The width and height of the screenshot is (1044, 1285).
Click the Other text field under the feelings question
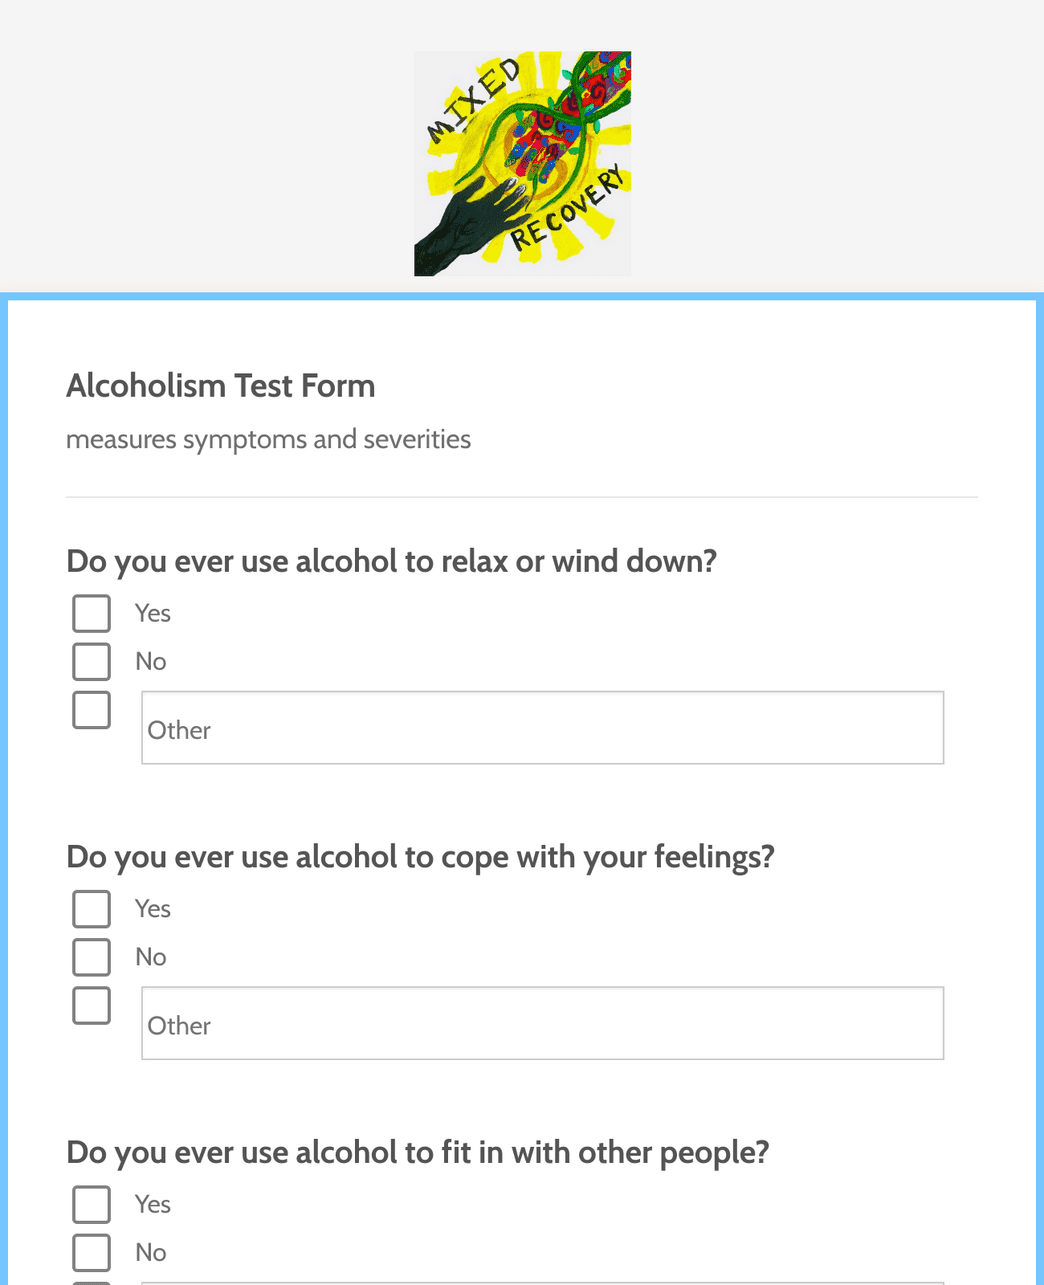tap(542, 1022)
